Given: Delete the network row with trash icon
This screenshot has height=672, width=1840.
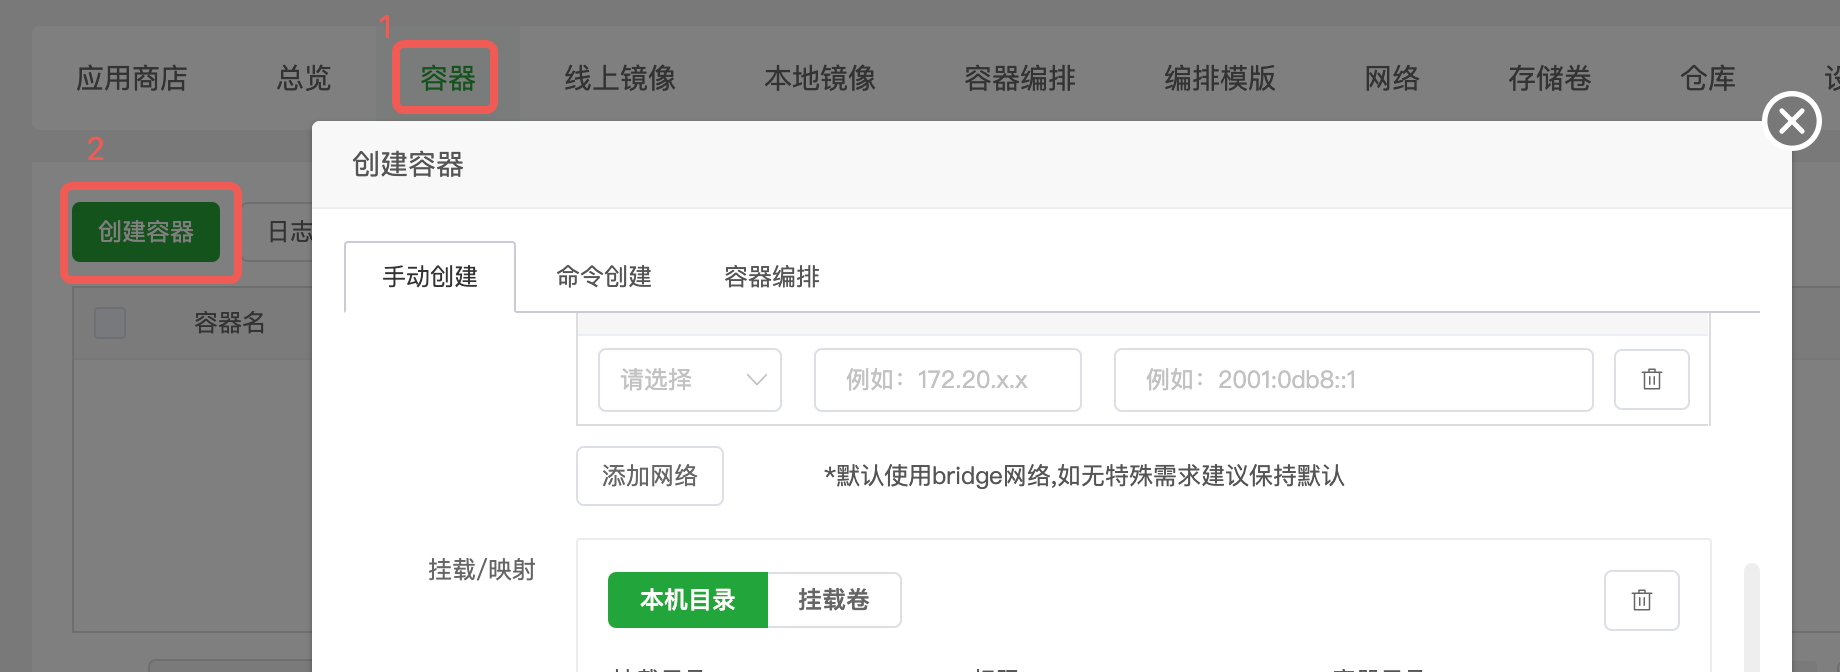Looking at the screenshot, I should point(1651,380).
